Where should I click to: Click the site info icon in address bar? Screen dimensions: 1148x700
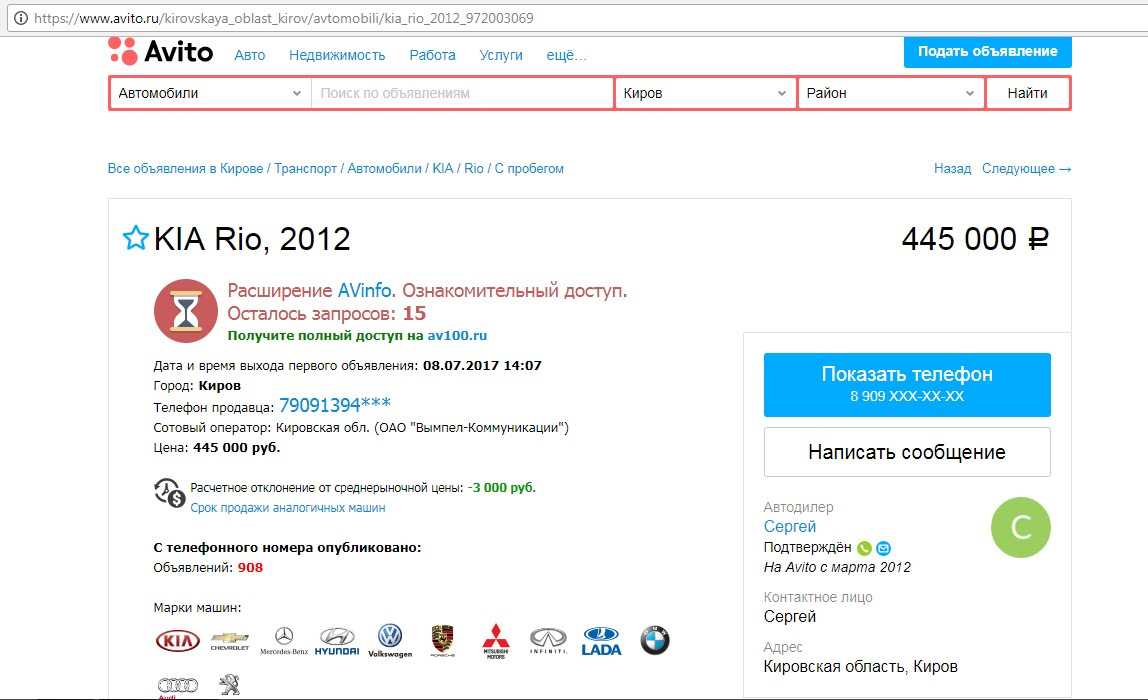click(20, 18)
